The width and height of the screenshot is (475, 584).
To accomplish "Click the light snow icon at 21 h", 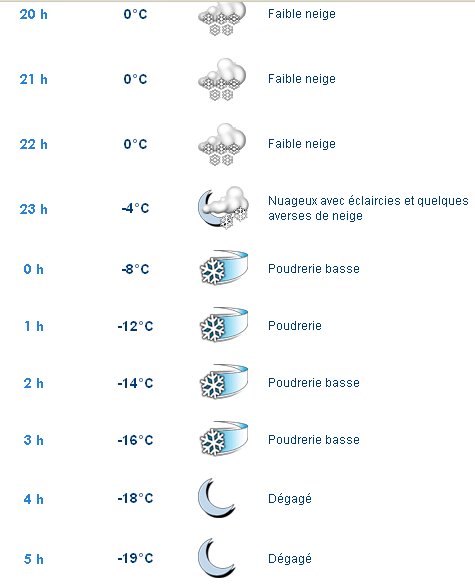I will click(x=222, y=80).
